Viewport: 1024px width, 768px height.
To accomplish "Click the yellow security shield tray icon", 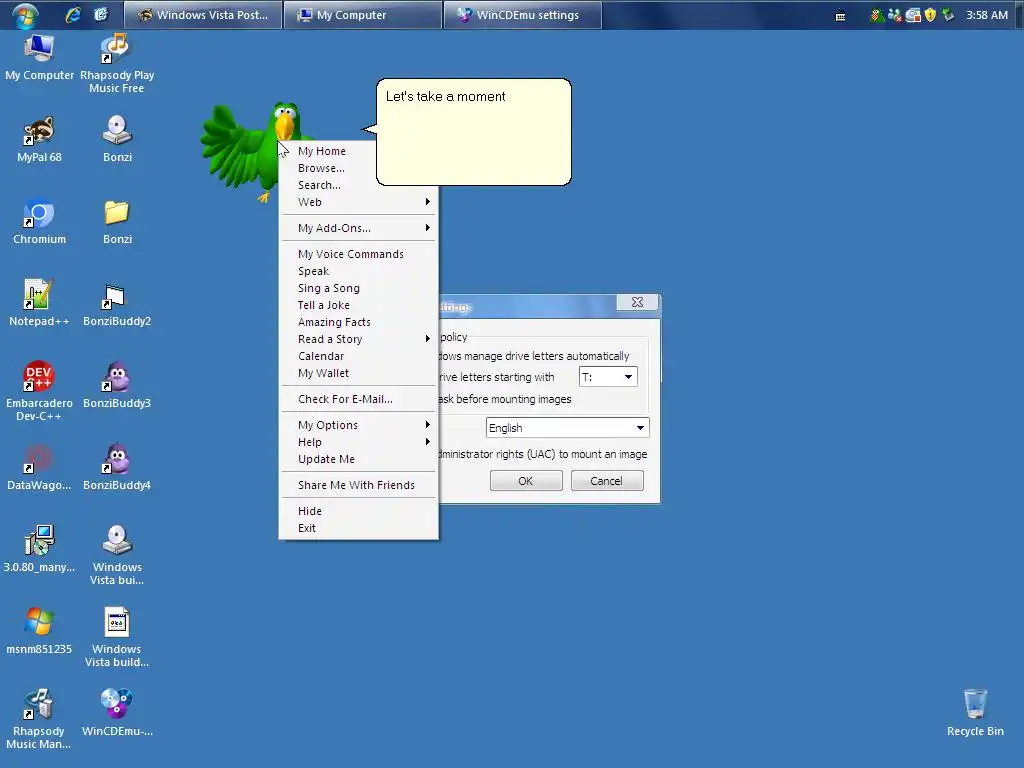I will click(931, 15).
